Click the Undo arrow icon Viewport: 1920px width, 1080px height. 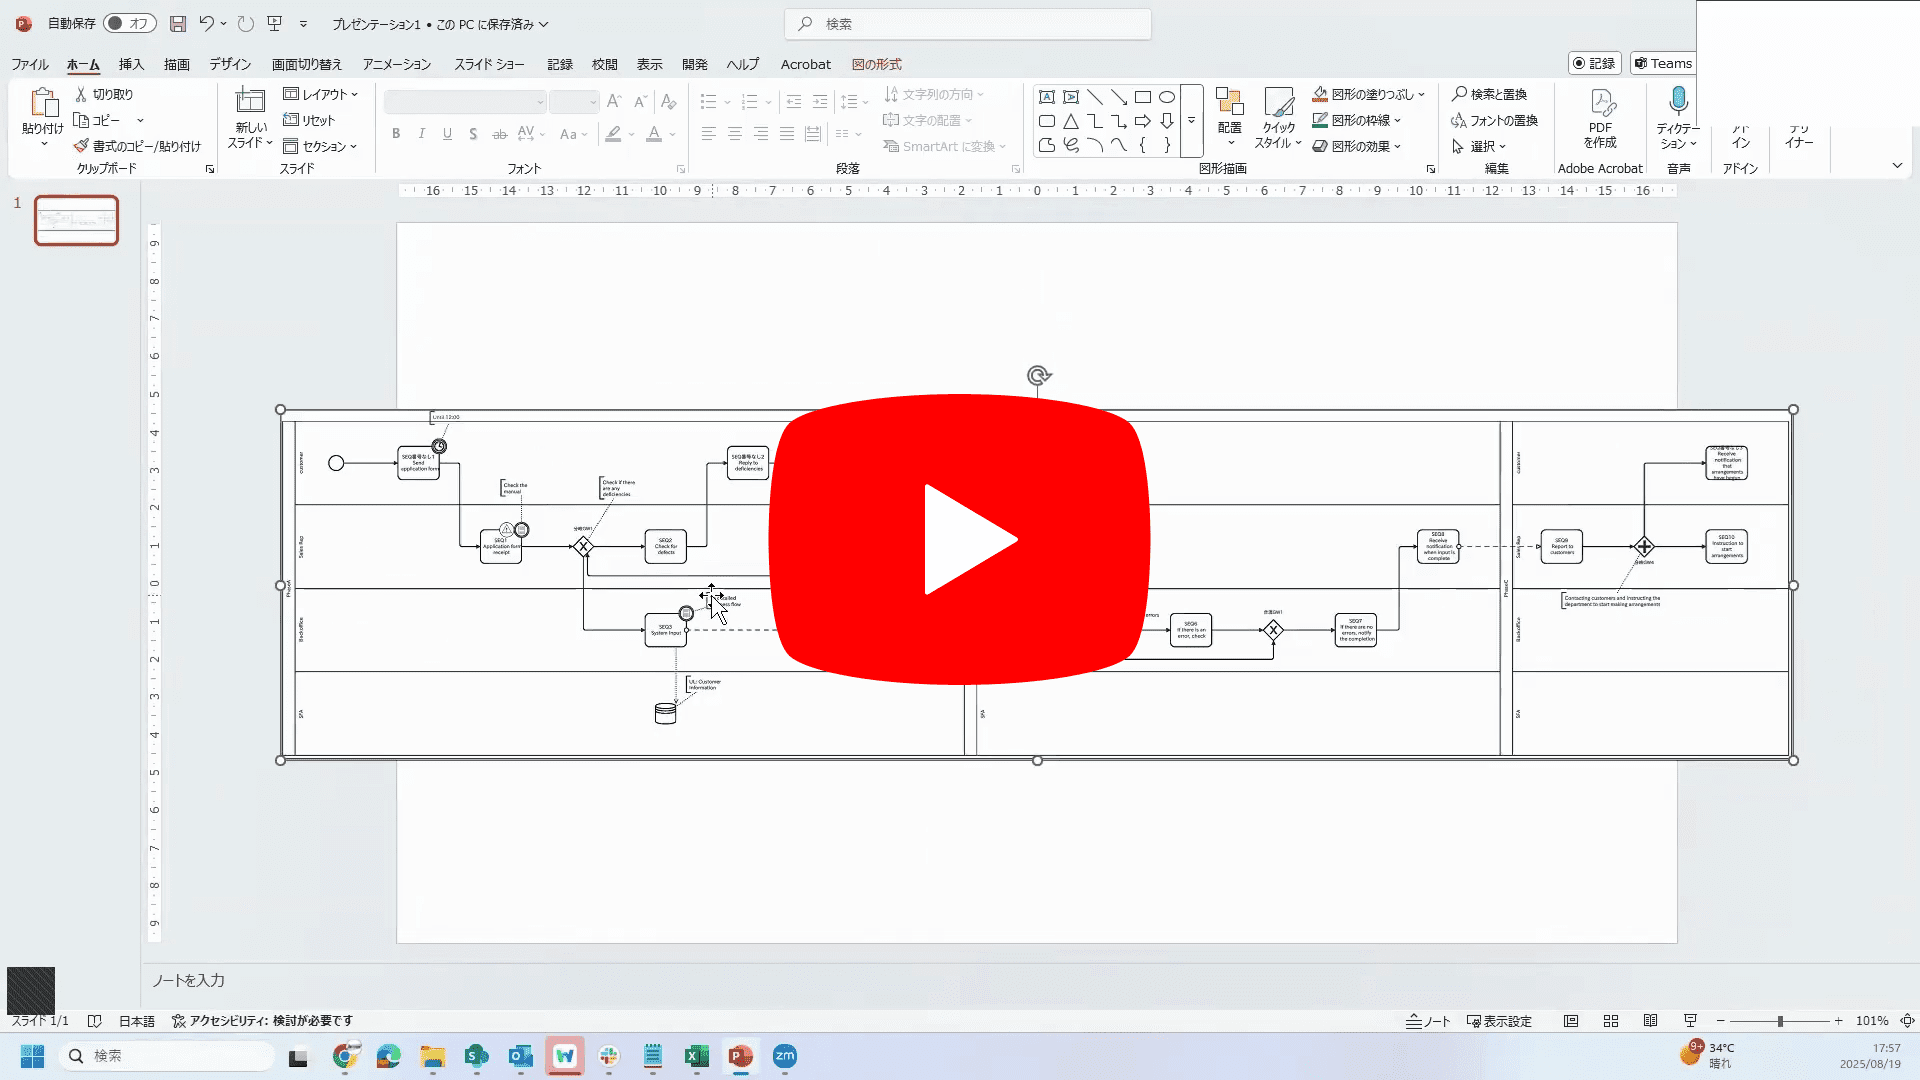[206, 23]
